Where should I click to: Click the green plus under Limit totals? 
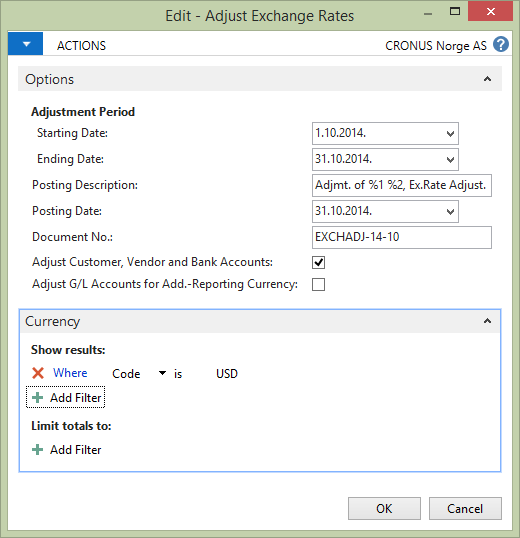pos(37,449)
